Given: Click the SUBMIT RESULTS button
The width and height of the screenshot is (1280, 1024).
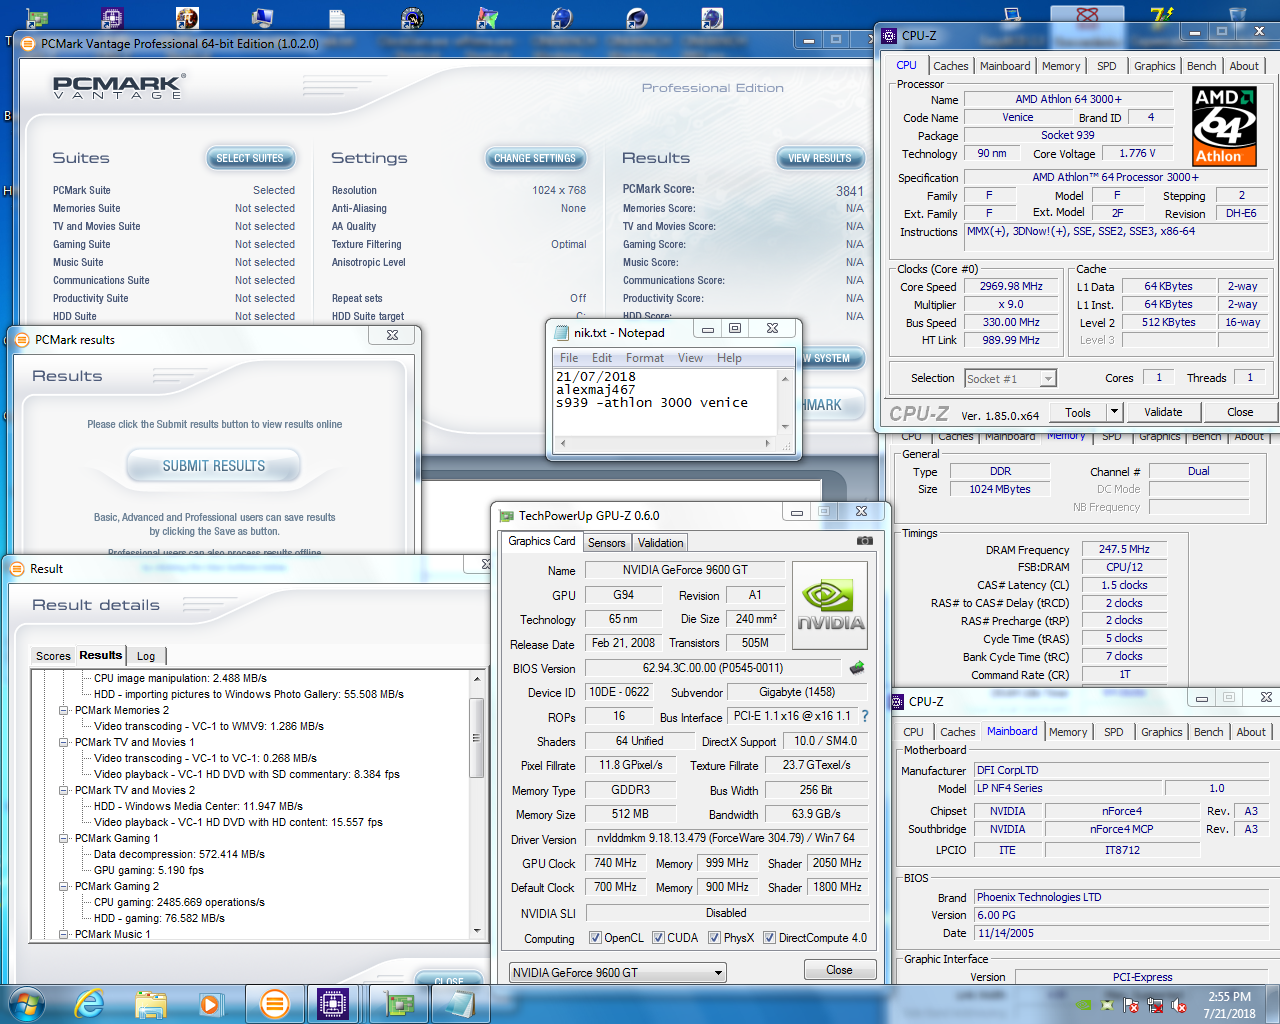Looking at the screenshot, I should coord(214,466).
